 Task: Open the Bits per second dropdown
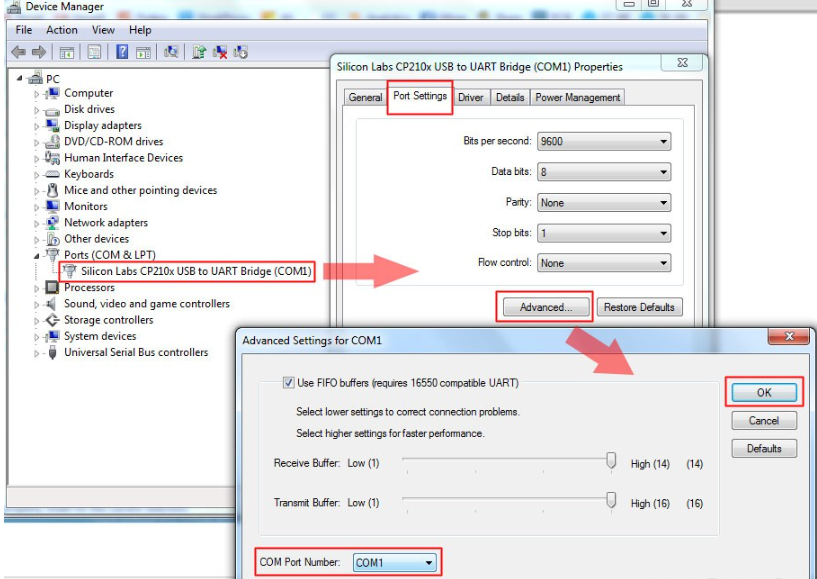point(603,141)
